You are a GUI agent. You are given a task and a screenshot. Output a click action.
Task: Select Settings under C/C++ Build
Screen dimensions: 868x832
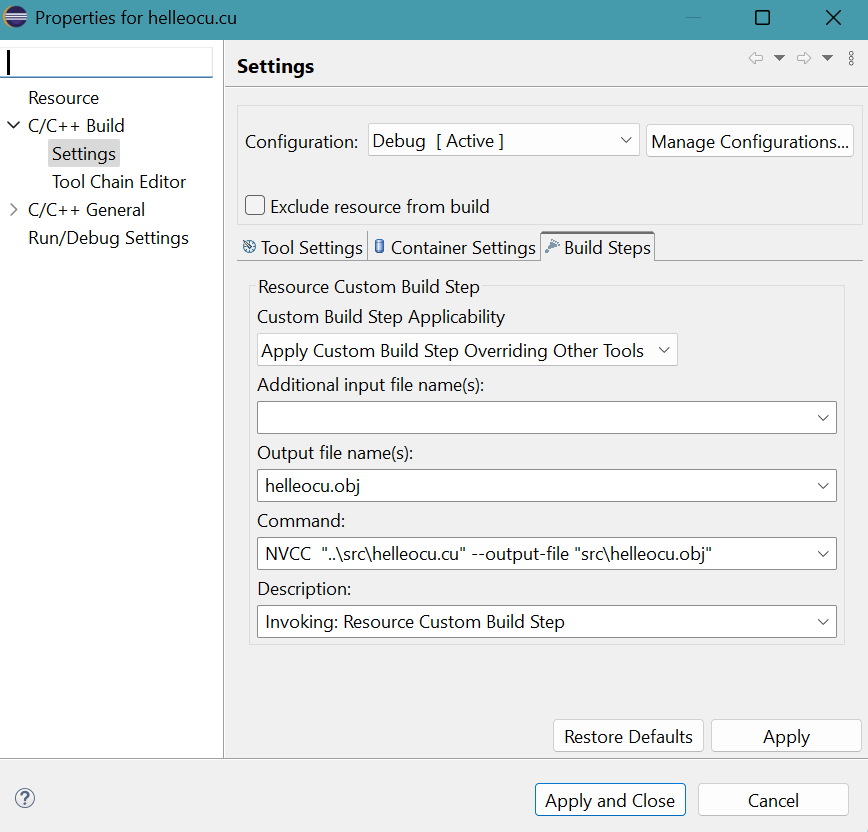[84, 154]
